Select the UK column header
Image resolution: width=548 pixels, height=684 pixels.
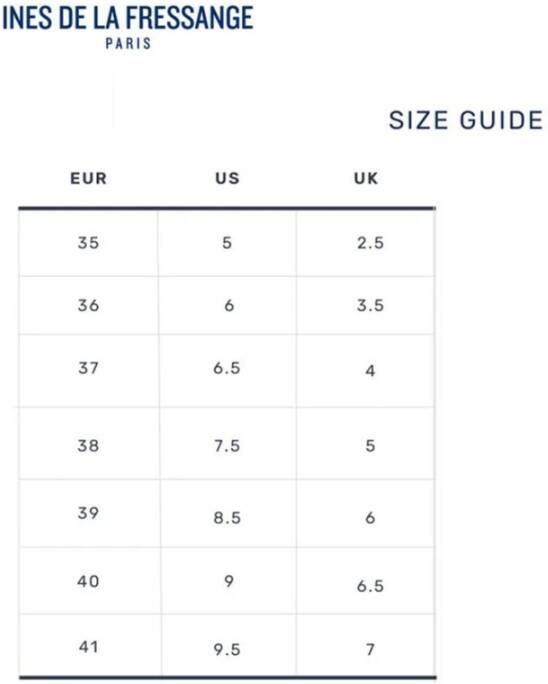366,178
